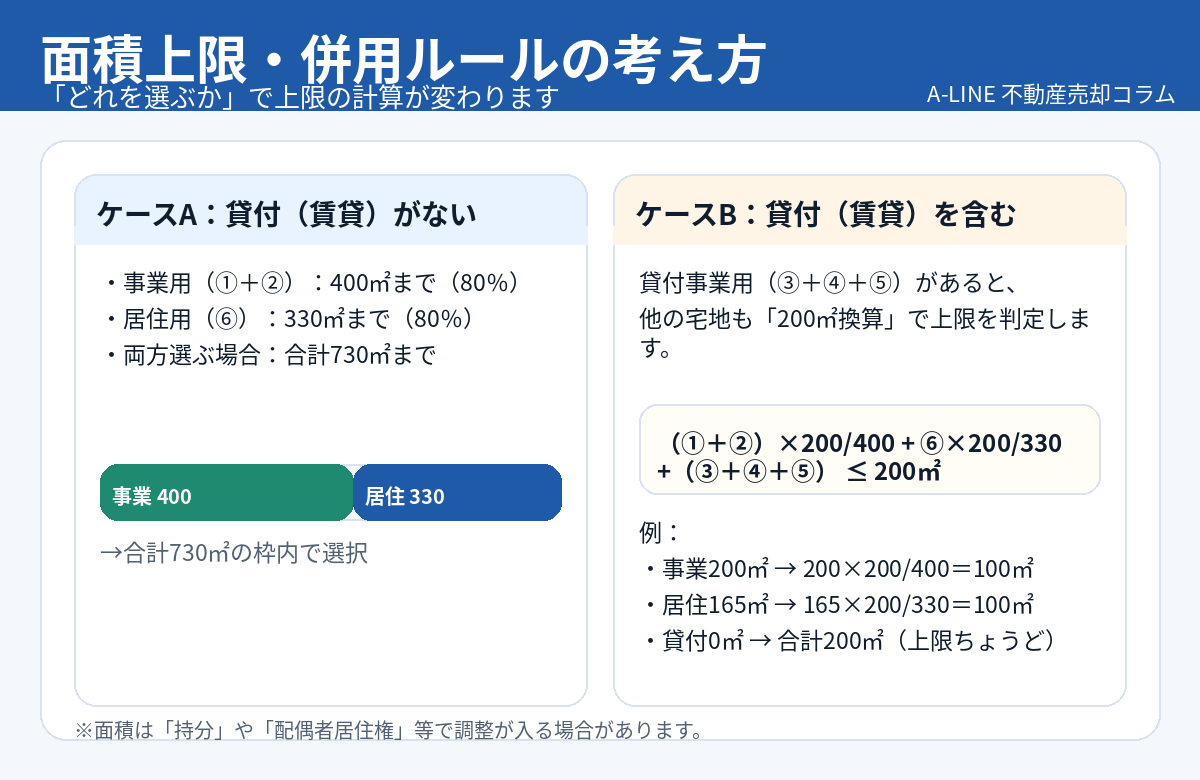
Task: Click the green 事業 400 bar
Action: [x=227, y=495]
